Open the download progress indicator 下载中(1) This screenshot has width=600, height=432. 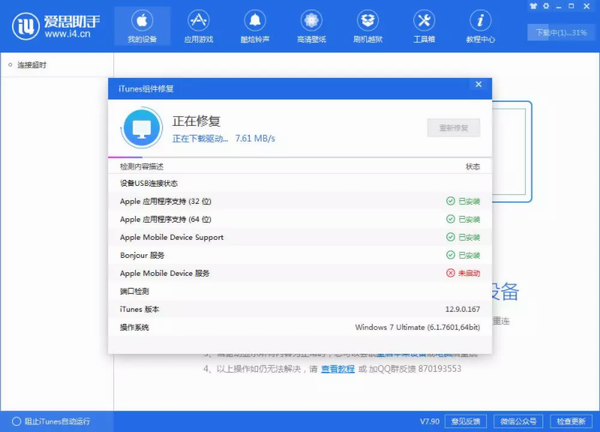561,33
